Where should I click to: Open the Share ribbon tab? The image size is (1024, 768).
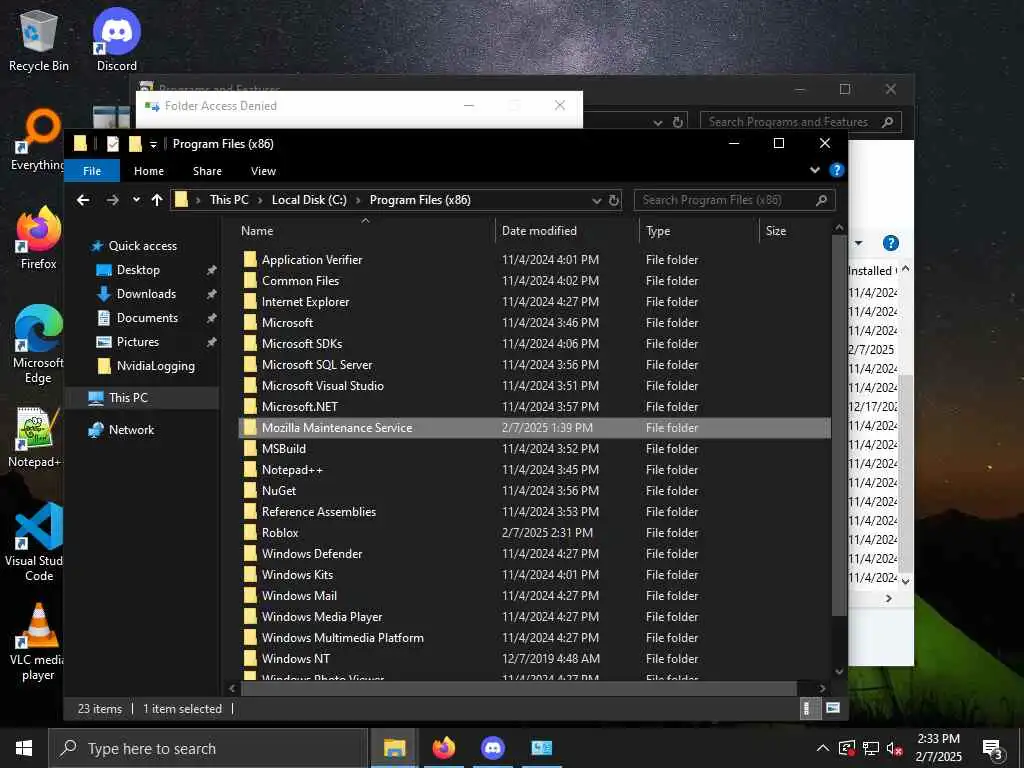coord(207,170)
